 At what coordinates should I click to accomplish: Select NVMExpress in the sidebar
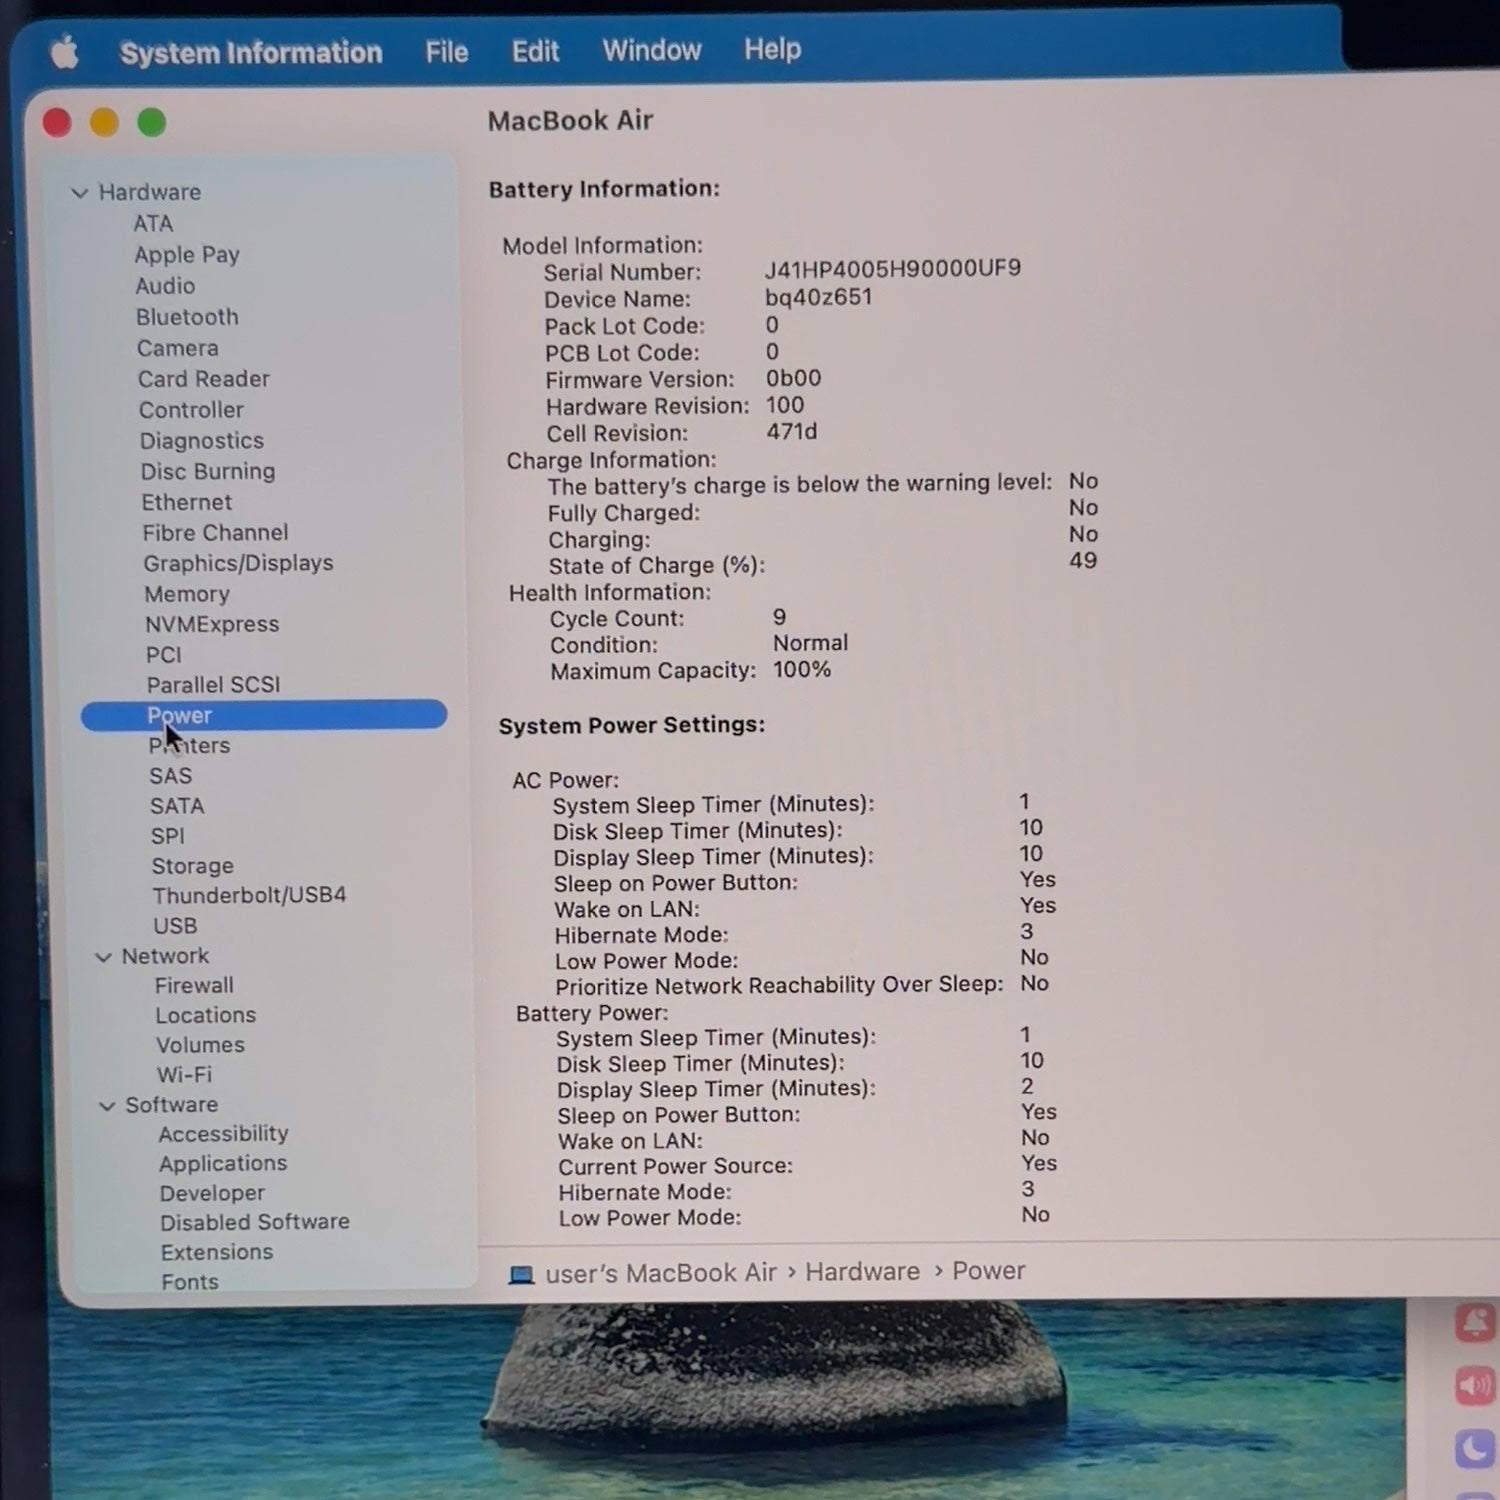point(212,624)
